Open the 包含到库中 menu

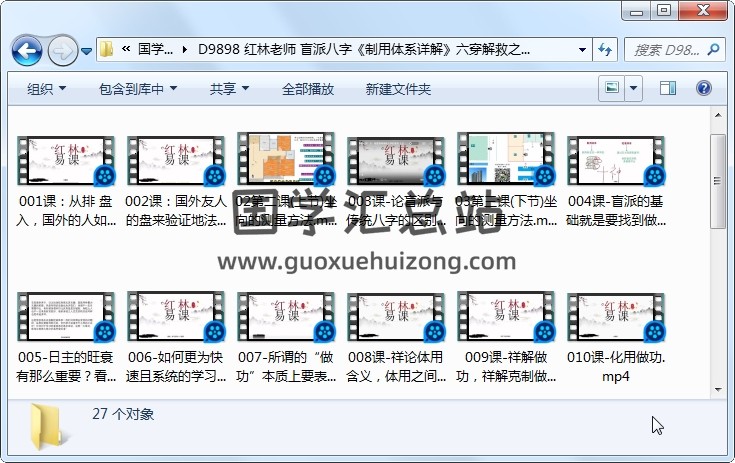138,89
